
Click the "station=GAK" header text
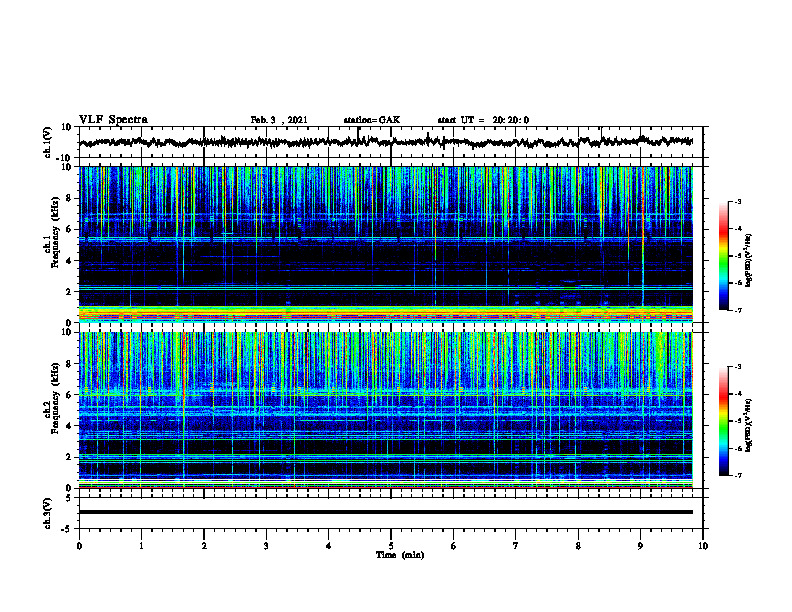click(372, 120)
